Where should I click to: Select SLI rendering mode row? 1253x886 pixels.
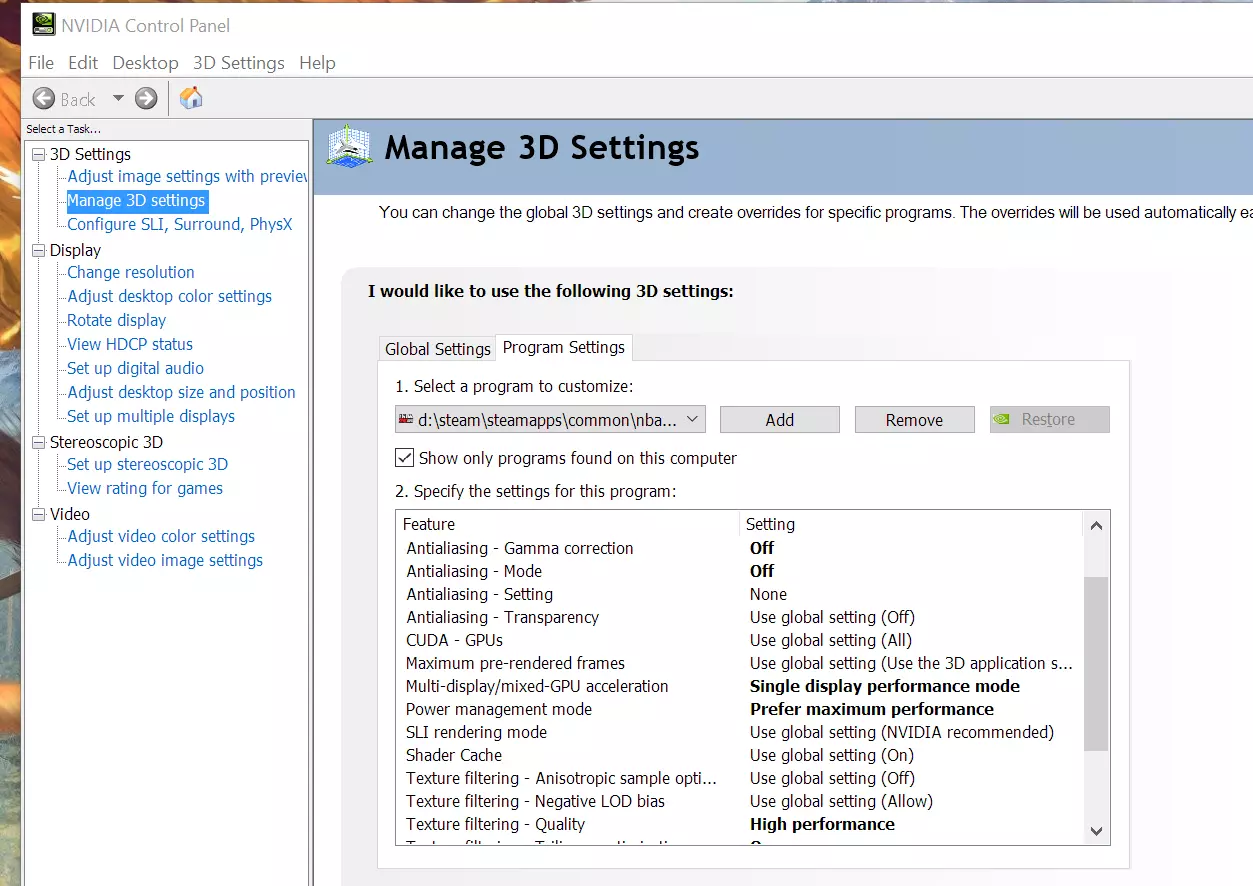(740, 732)
